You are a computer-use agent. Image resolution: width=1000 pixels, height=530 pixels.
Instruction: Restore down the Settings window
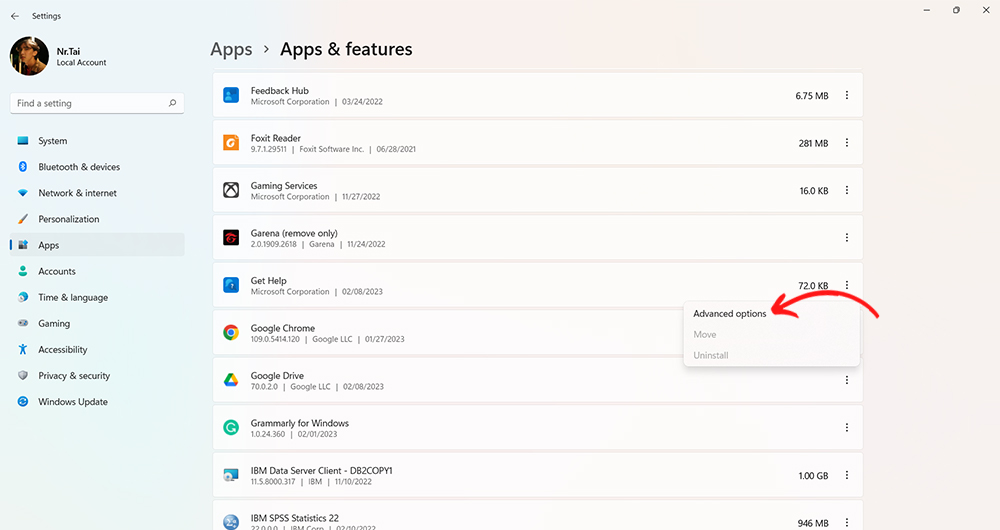coord(956,10)
